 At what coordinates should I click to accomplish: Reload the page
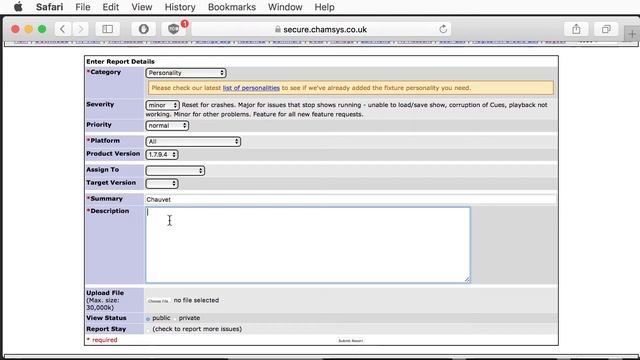tap(443, 29)
